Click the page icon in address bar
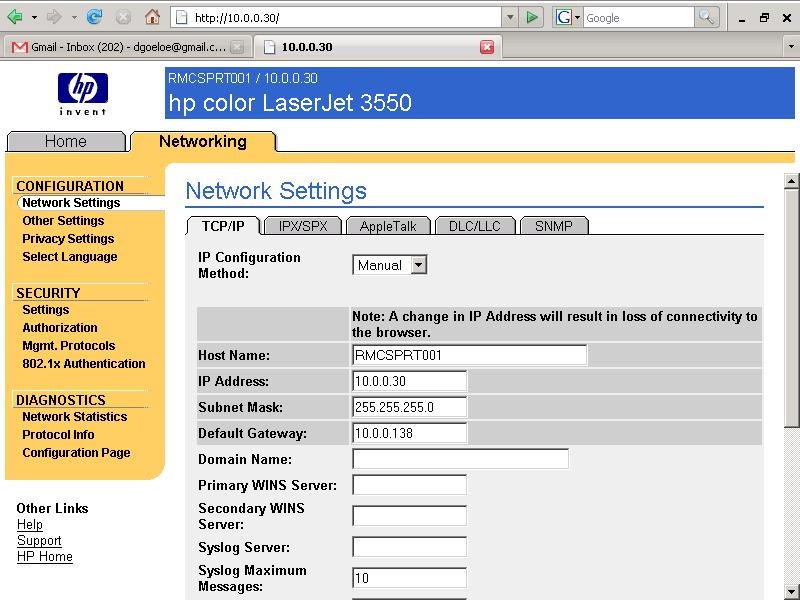Image resolution: width=800 pixels, height=600 pixels. pyautogui.click(x=181, y=18)
